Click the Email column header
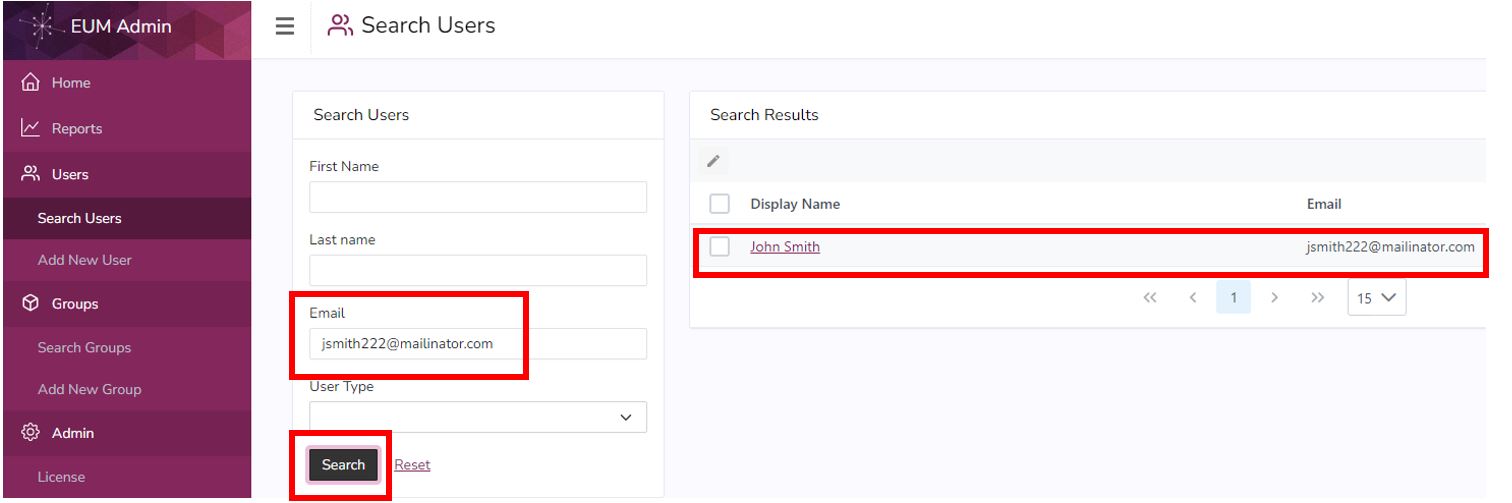The image size is (1512, 503). (x=1324, y=204)
